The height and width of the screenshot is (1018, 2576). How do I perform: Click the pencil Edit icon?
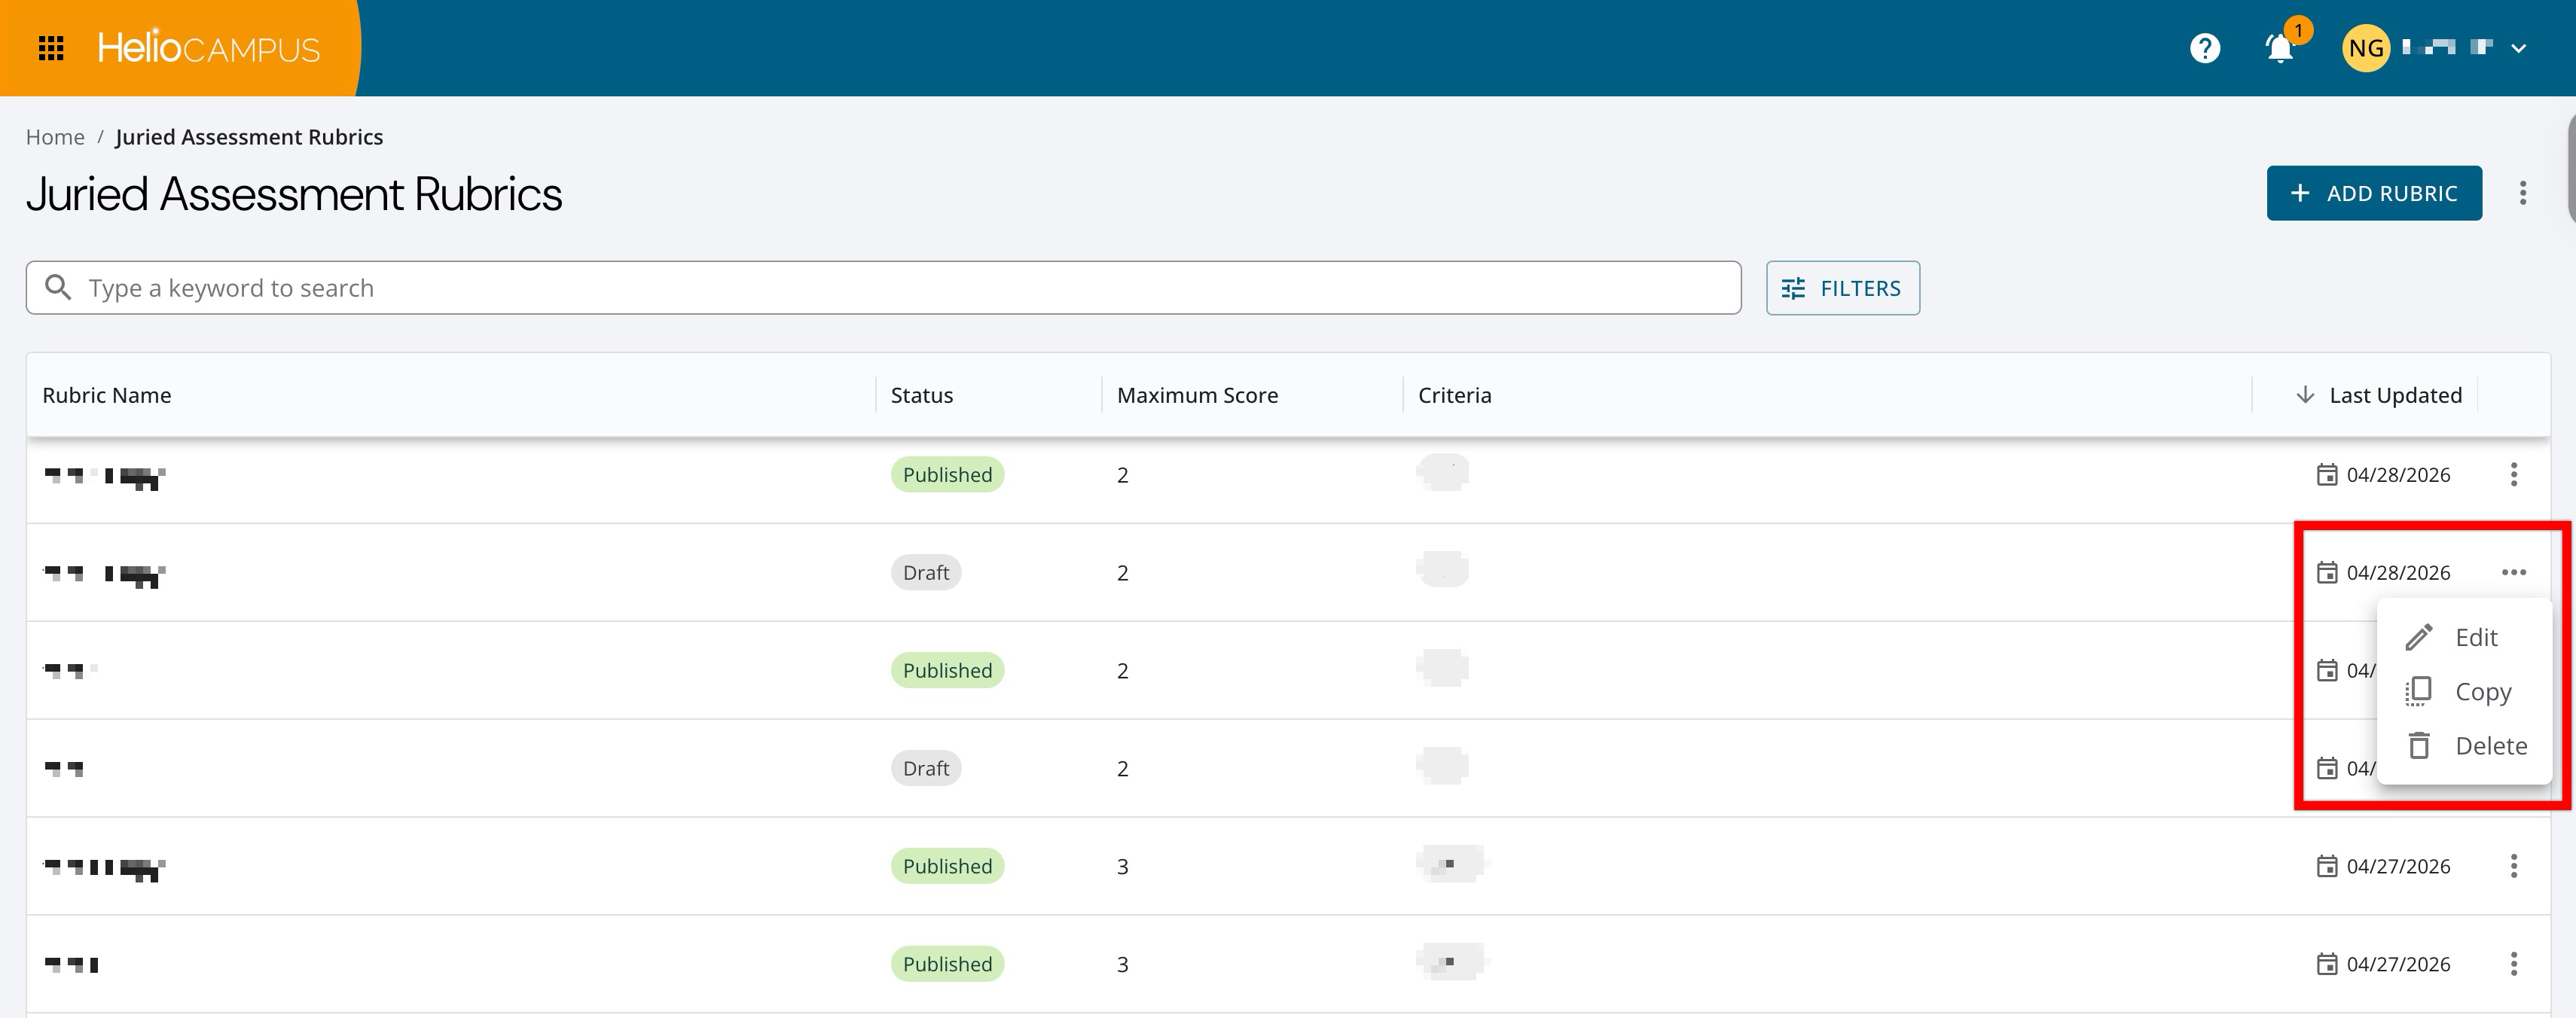(2418, 637)
